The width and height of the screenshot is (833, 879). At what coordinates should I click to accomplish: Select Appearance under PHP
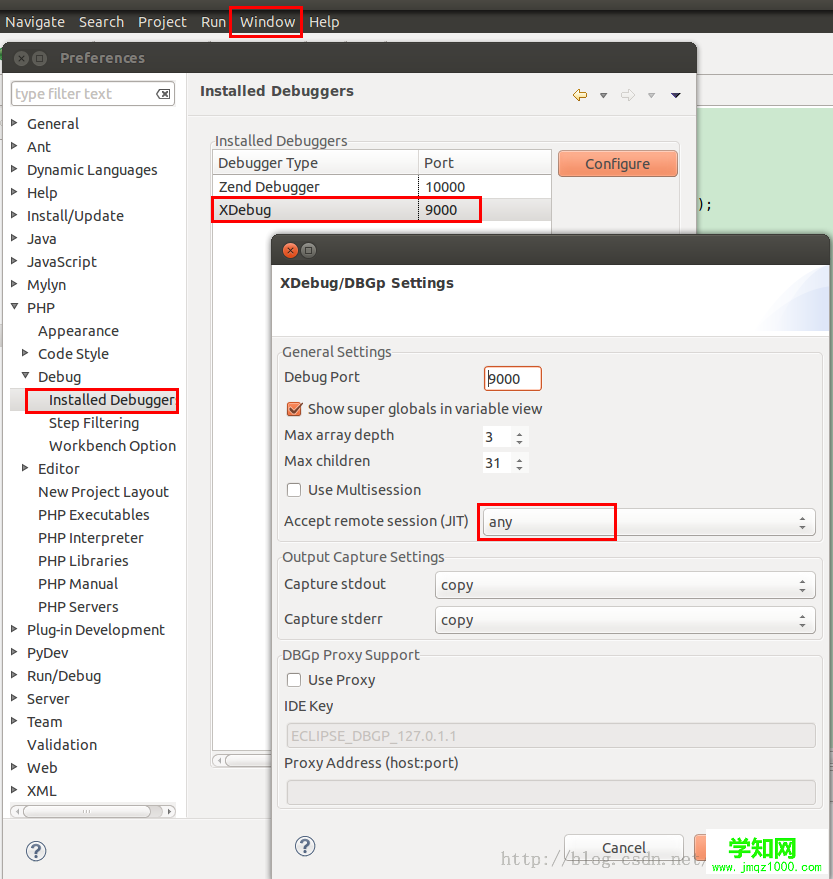(x=78, y=331)
